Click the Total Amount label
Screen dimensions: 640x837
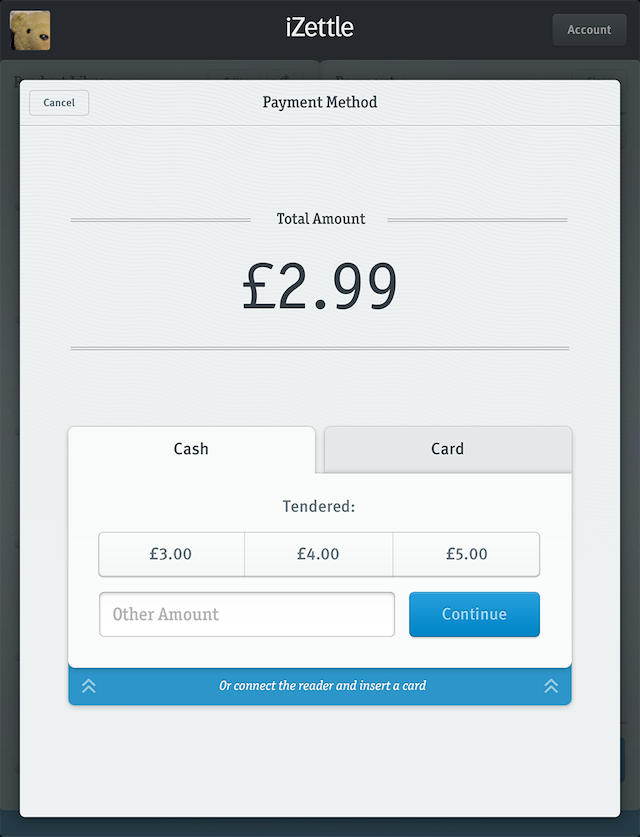click(320, 219)
